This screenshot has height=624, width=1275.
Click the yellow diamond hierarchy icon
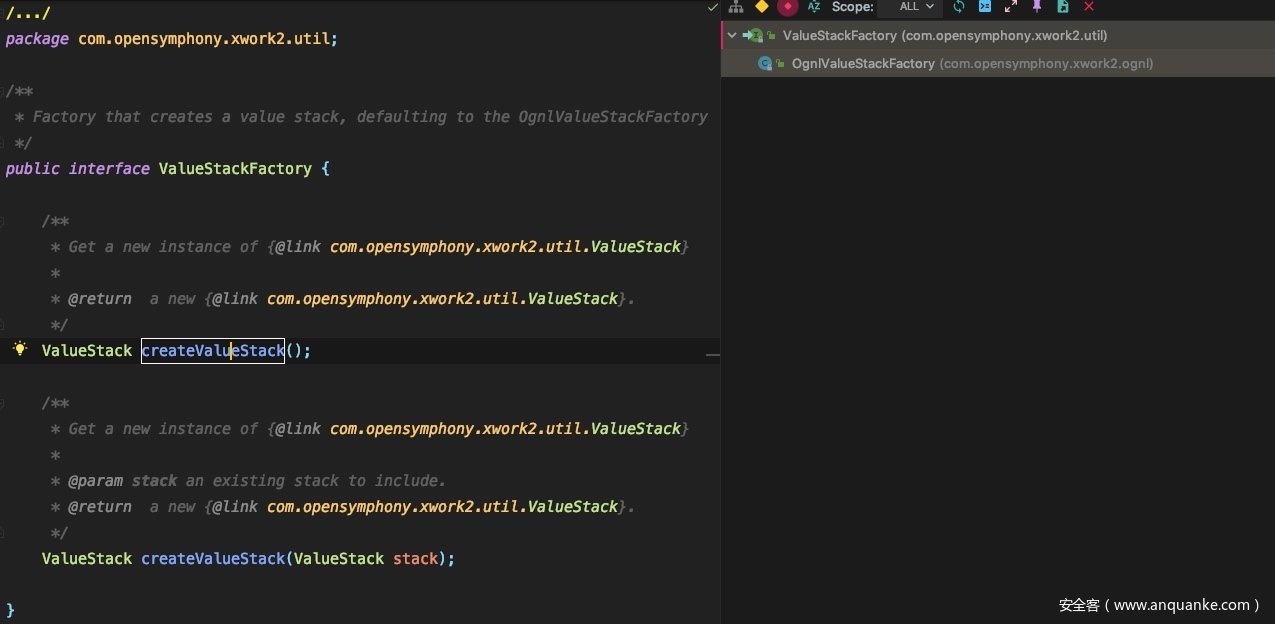[x=762, y=7]
